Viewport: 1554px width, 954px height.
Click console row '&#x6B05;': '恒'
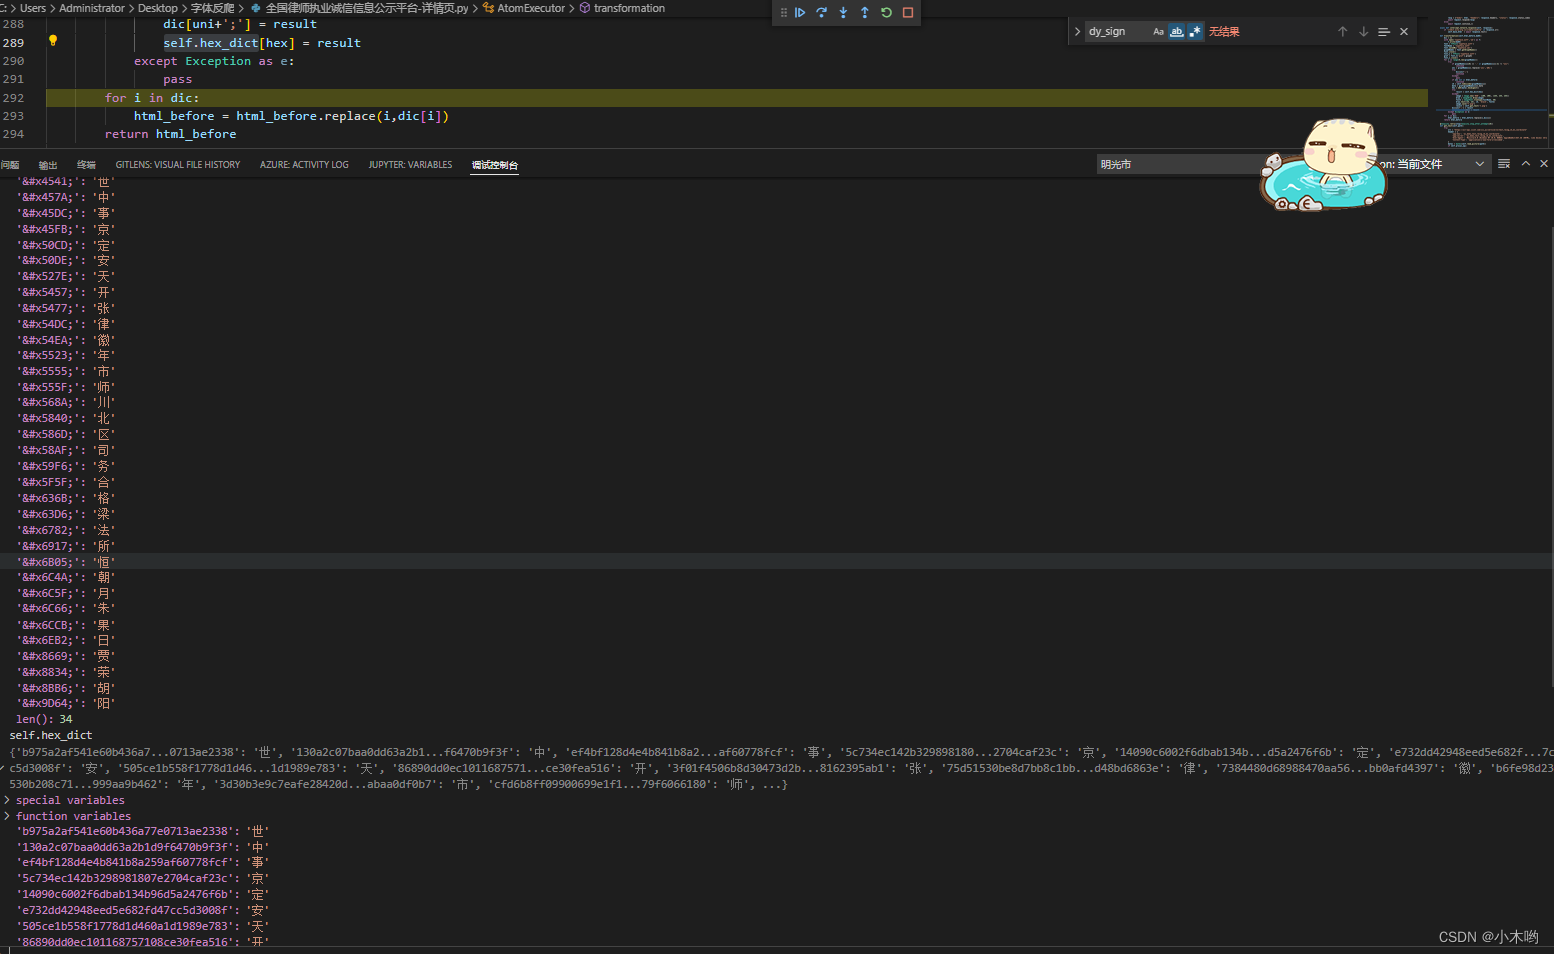tap(66, 562)
